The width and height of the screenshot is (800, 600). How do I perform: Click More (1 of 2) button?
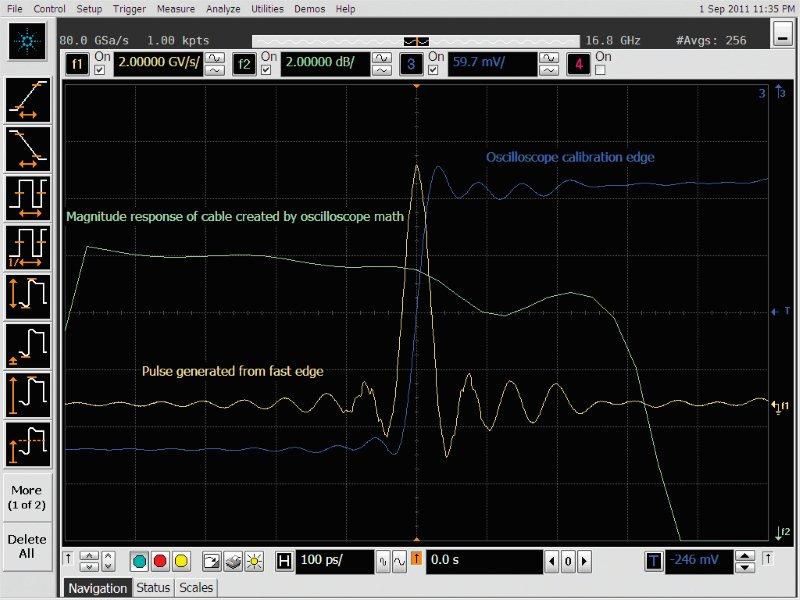pos(28,498)
